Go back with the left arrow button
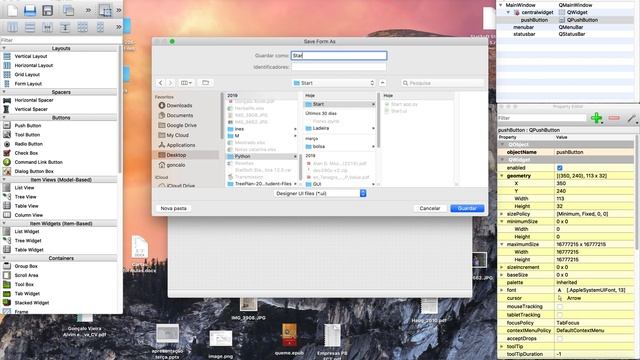 (160, 83)
